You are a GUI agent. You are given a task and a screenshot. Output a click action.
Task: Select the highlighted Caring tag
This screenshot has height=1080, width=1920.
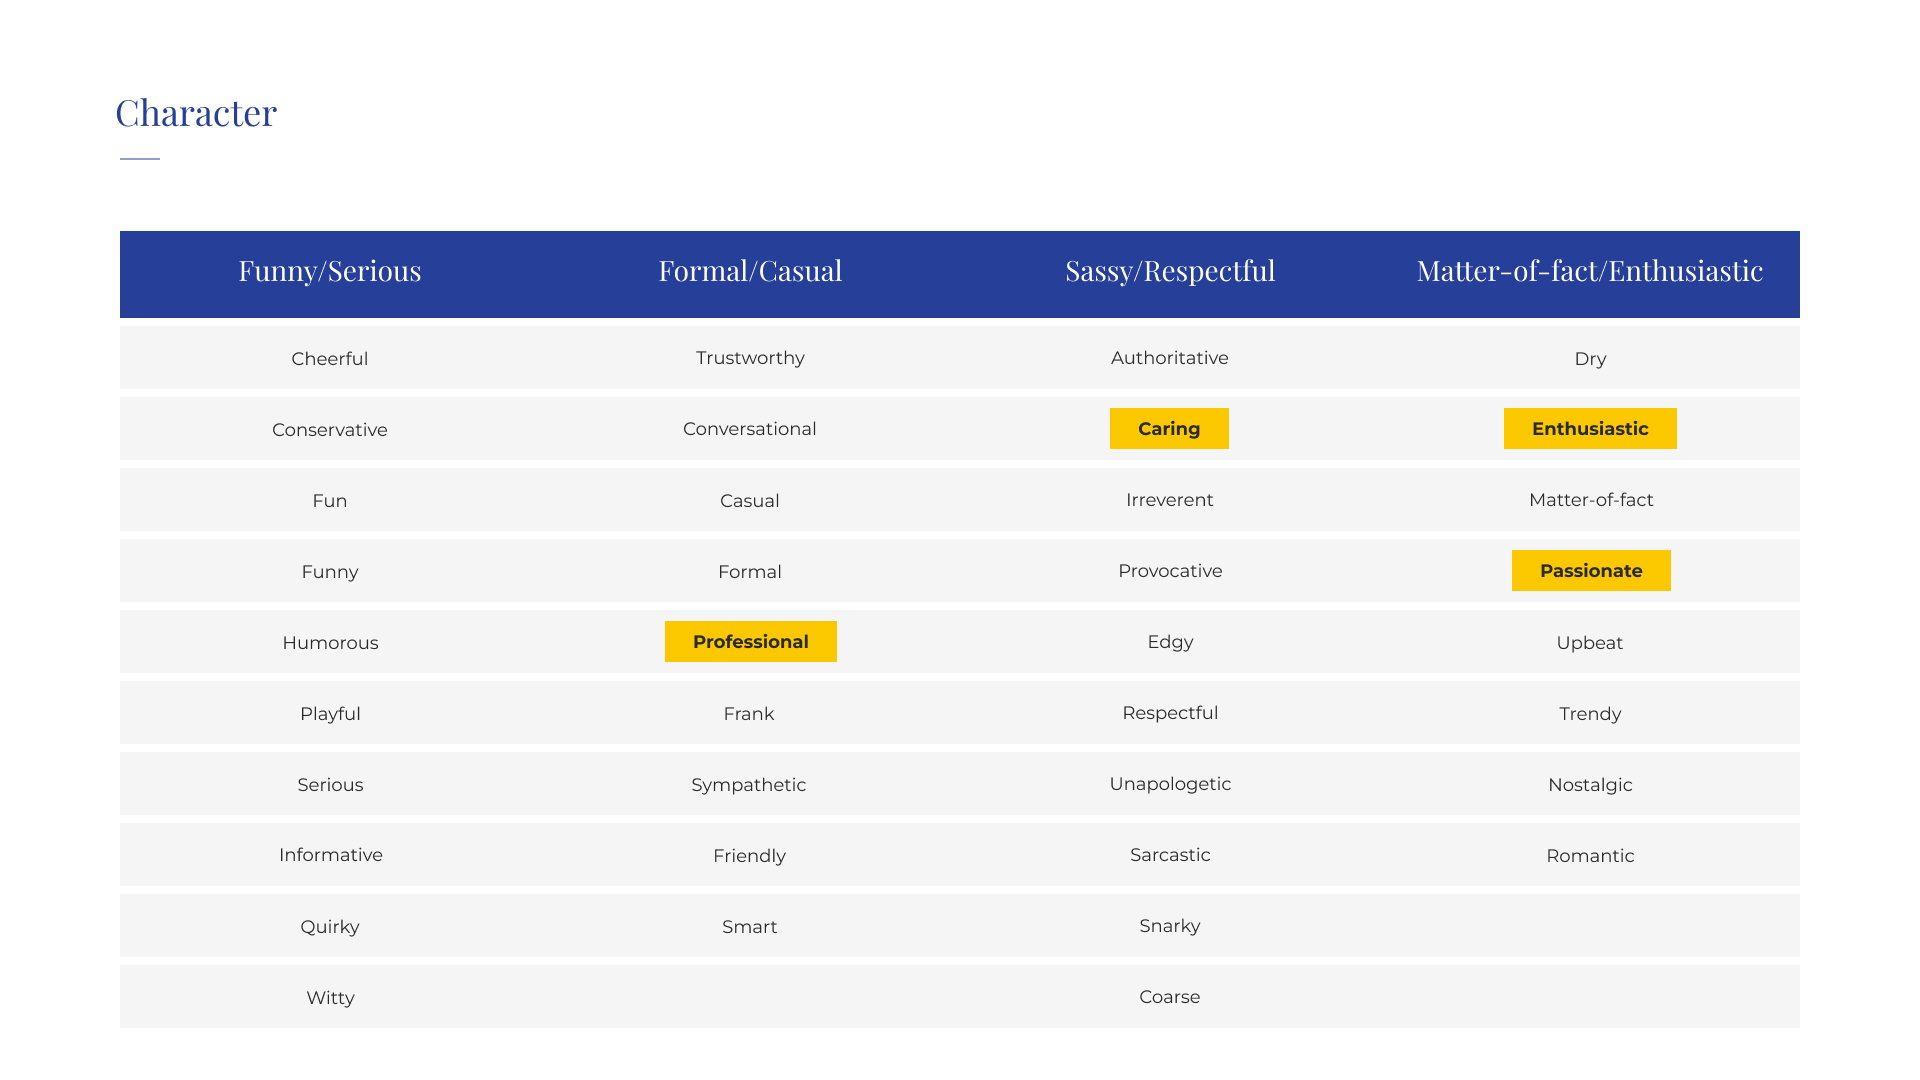point(1169,428)
